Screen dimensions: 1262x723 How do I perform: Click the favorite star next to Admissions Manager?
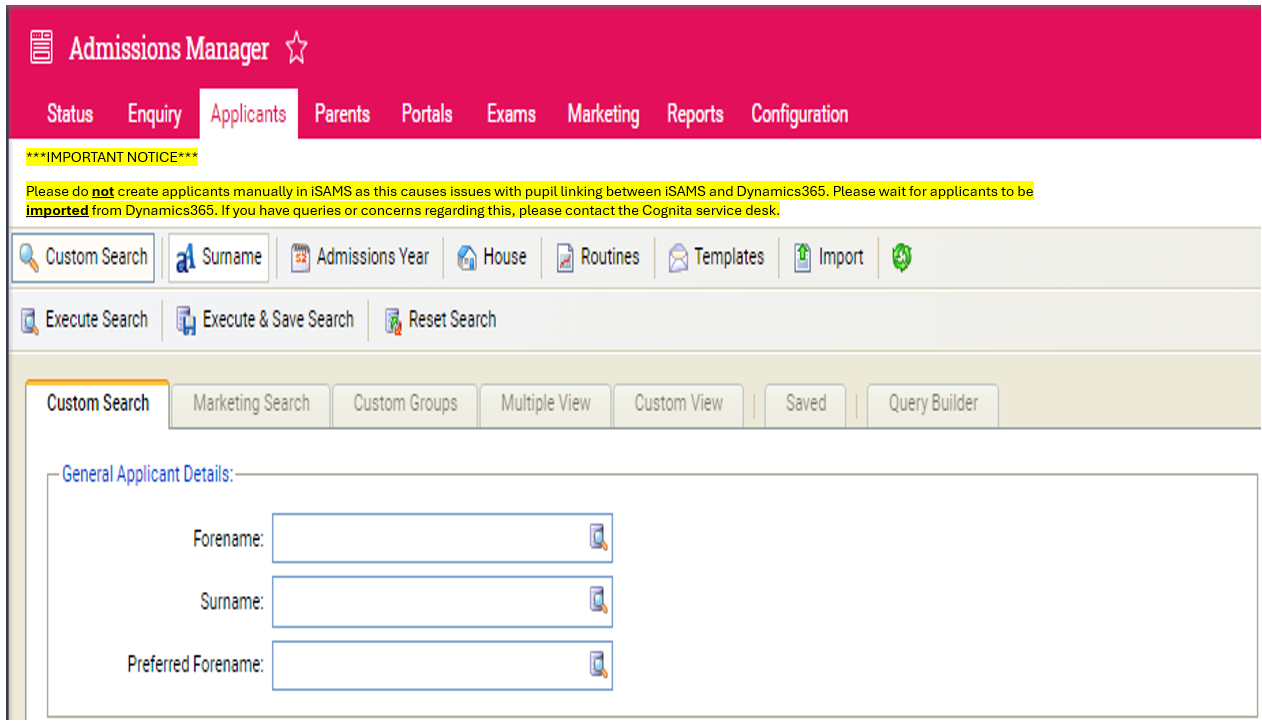pyautogui.click(x=296, y=49)
